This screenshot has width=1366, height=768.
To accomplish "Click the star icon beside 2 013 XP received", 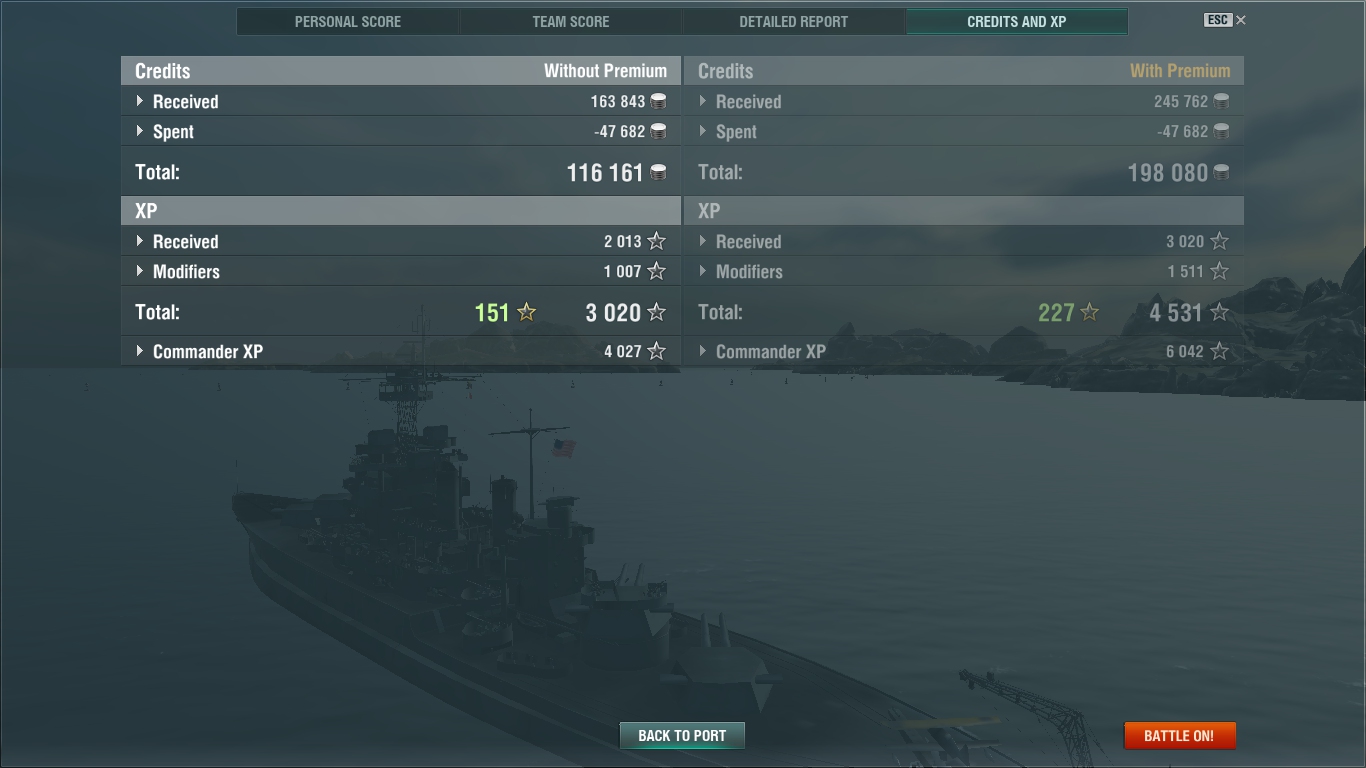I will (656, 241).
